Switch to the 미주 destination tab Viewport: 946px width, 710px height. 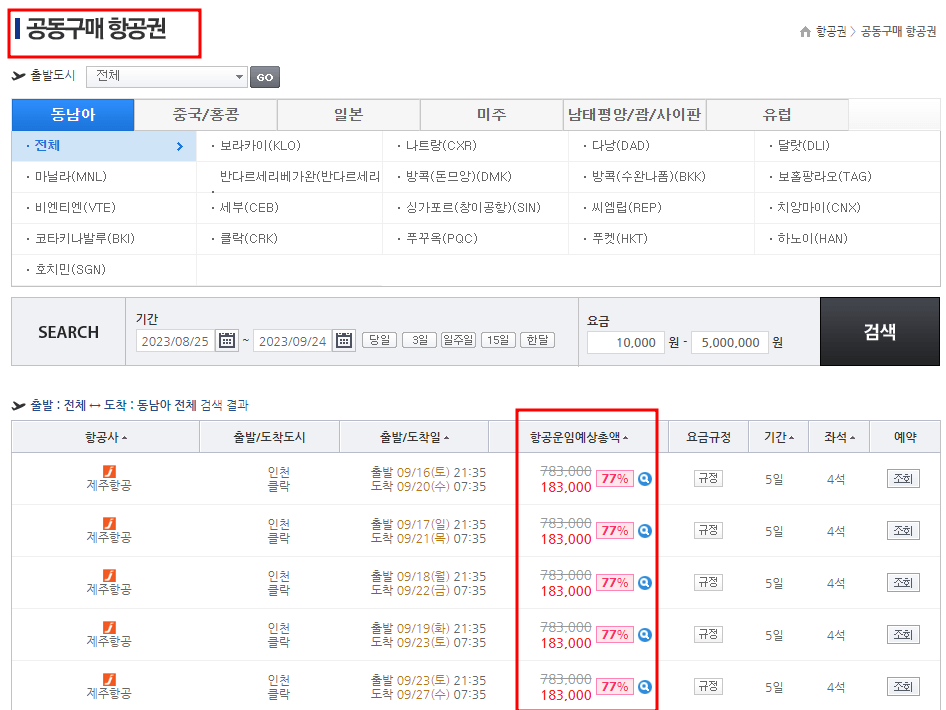(491, 115)
